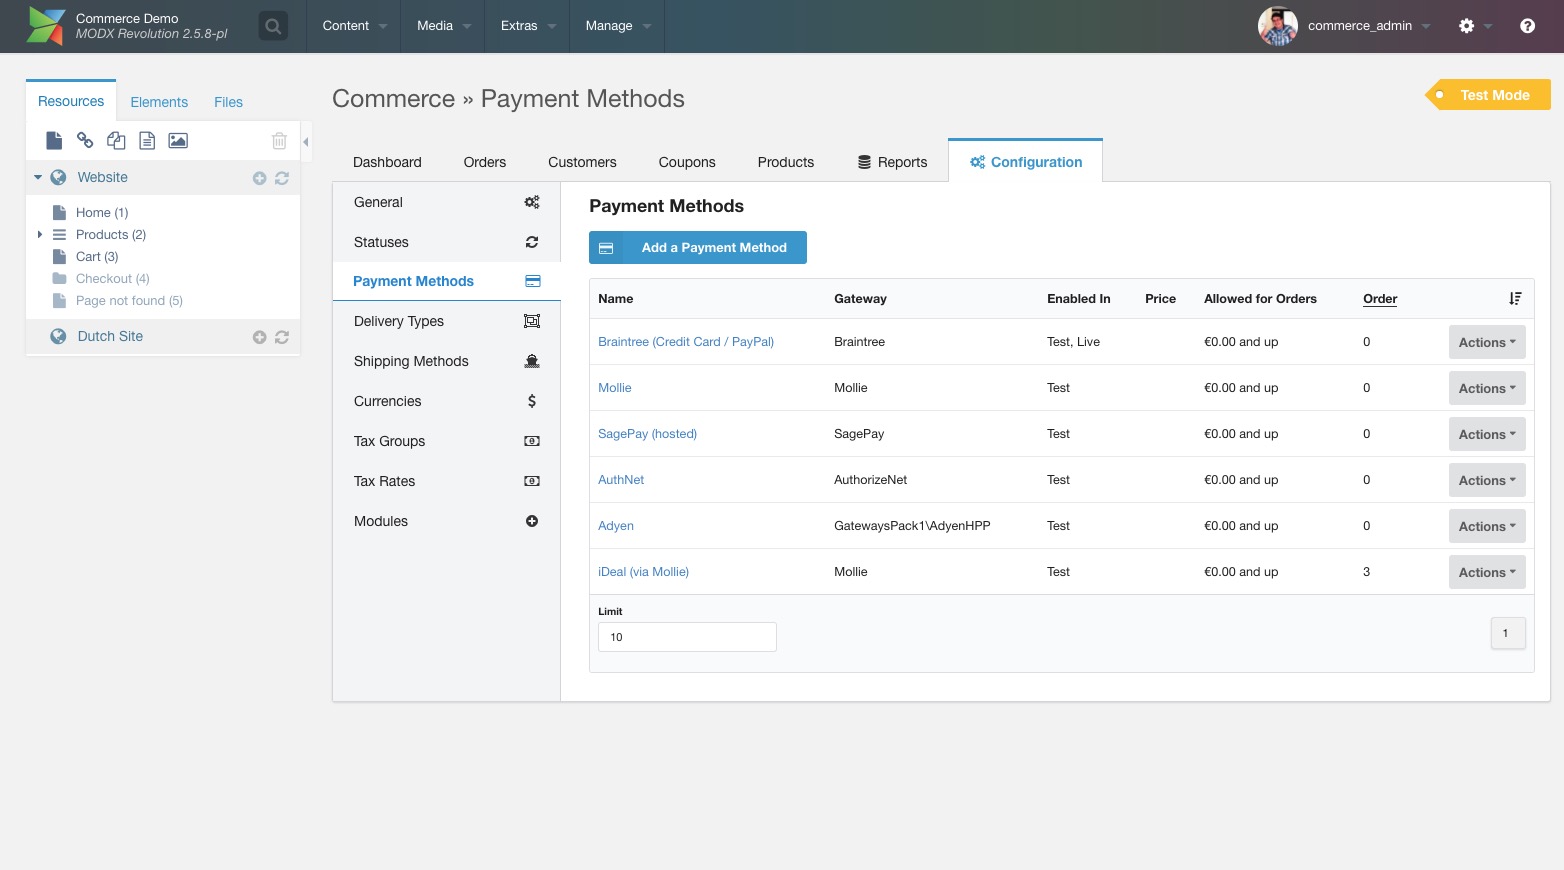
Task: Add resource to Website context plus icon
Action: tap(259, 178)
